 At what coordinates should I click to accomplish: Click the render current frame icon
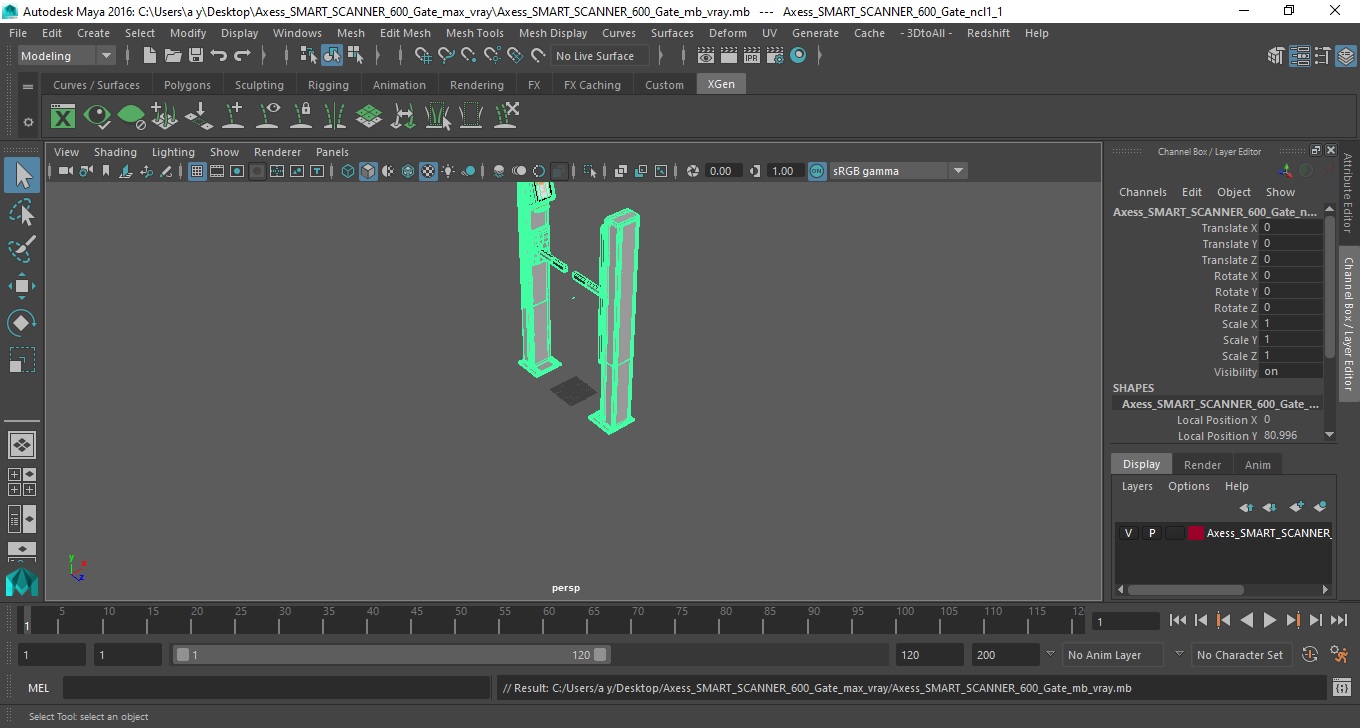[729, 56]
